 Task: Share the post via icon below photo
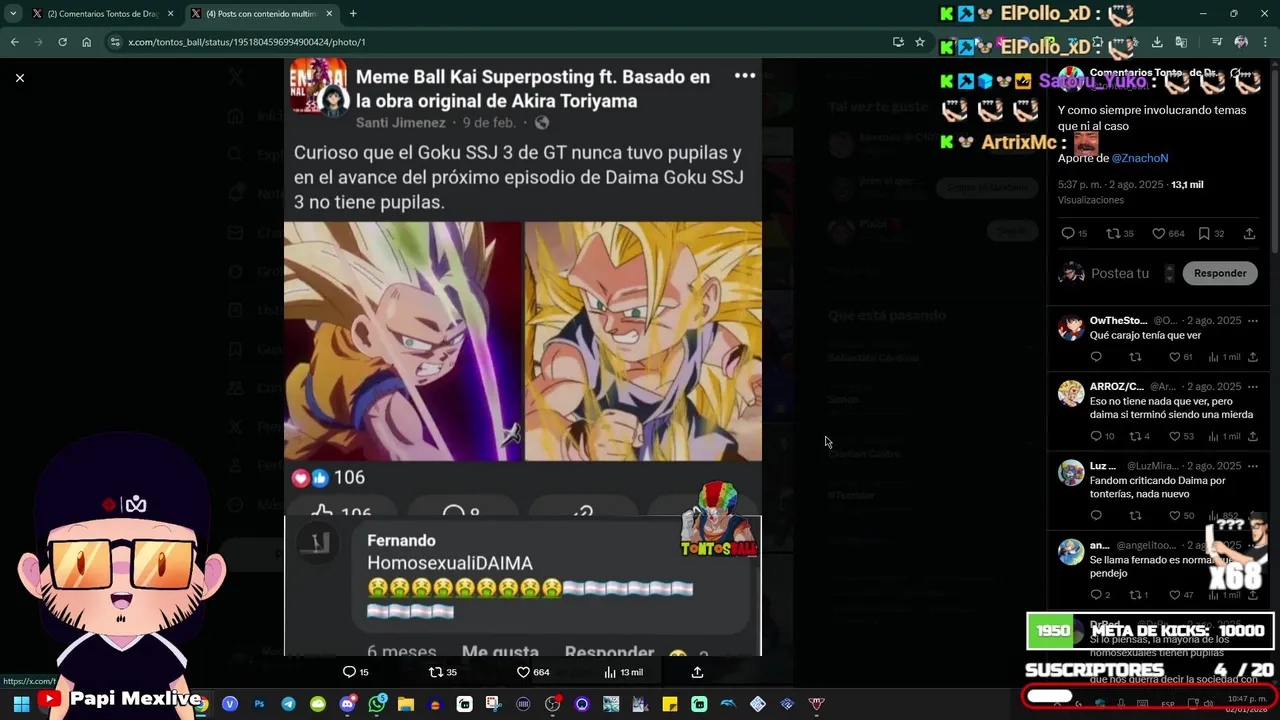tap(697, 672)
